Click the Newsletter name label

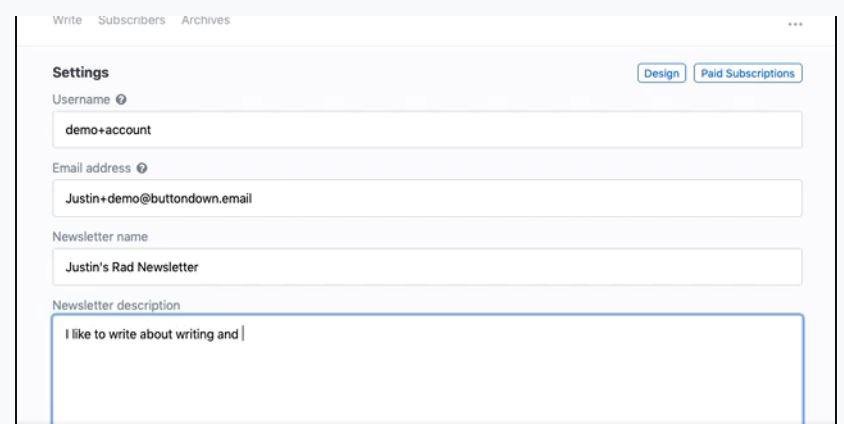(98, 236)
